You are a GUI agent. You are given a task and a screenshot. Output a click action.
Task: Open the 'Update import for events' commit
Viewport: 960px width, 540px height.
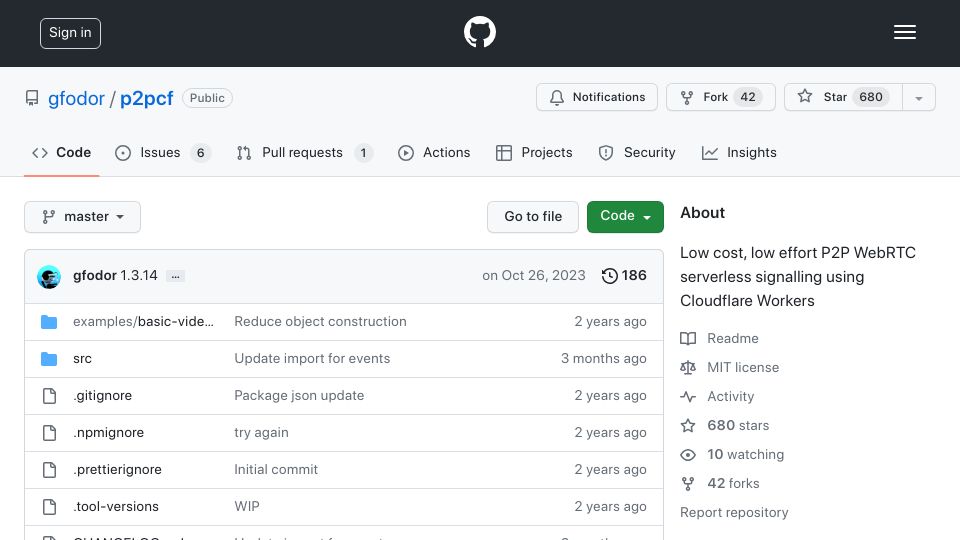click(x=312, y=359)
